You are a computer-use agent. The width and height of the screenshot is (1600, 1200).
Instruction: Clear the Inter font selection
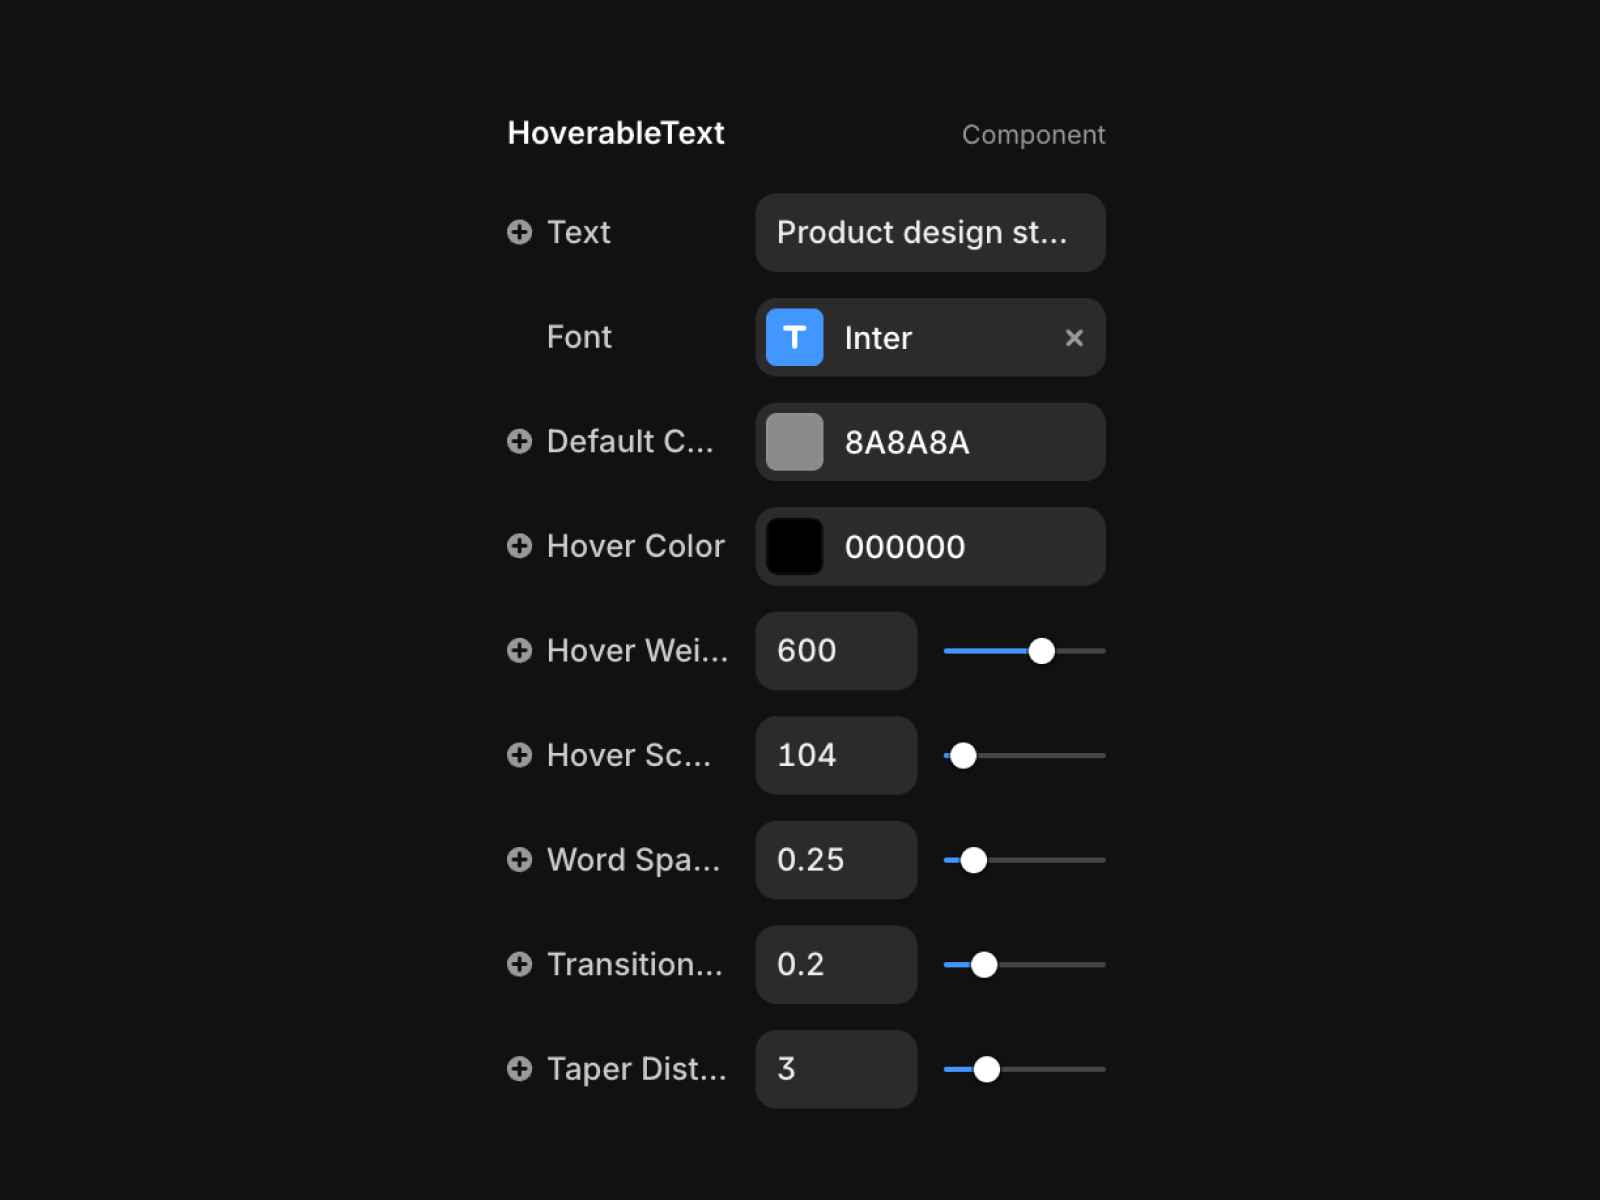pyautogui.click(x=1074, y=338)
